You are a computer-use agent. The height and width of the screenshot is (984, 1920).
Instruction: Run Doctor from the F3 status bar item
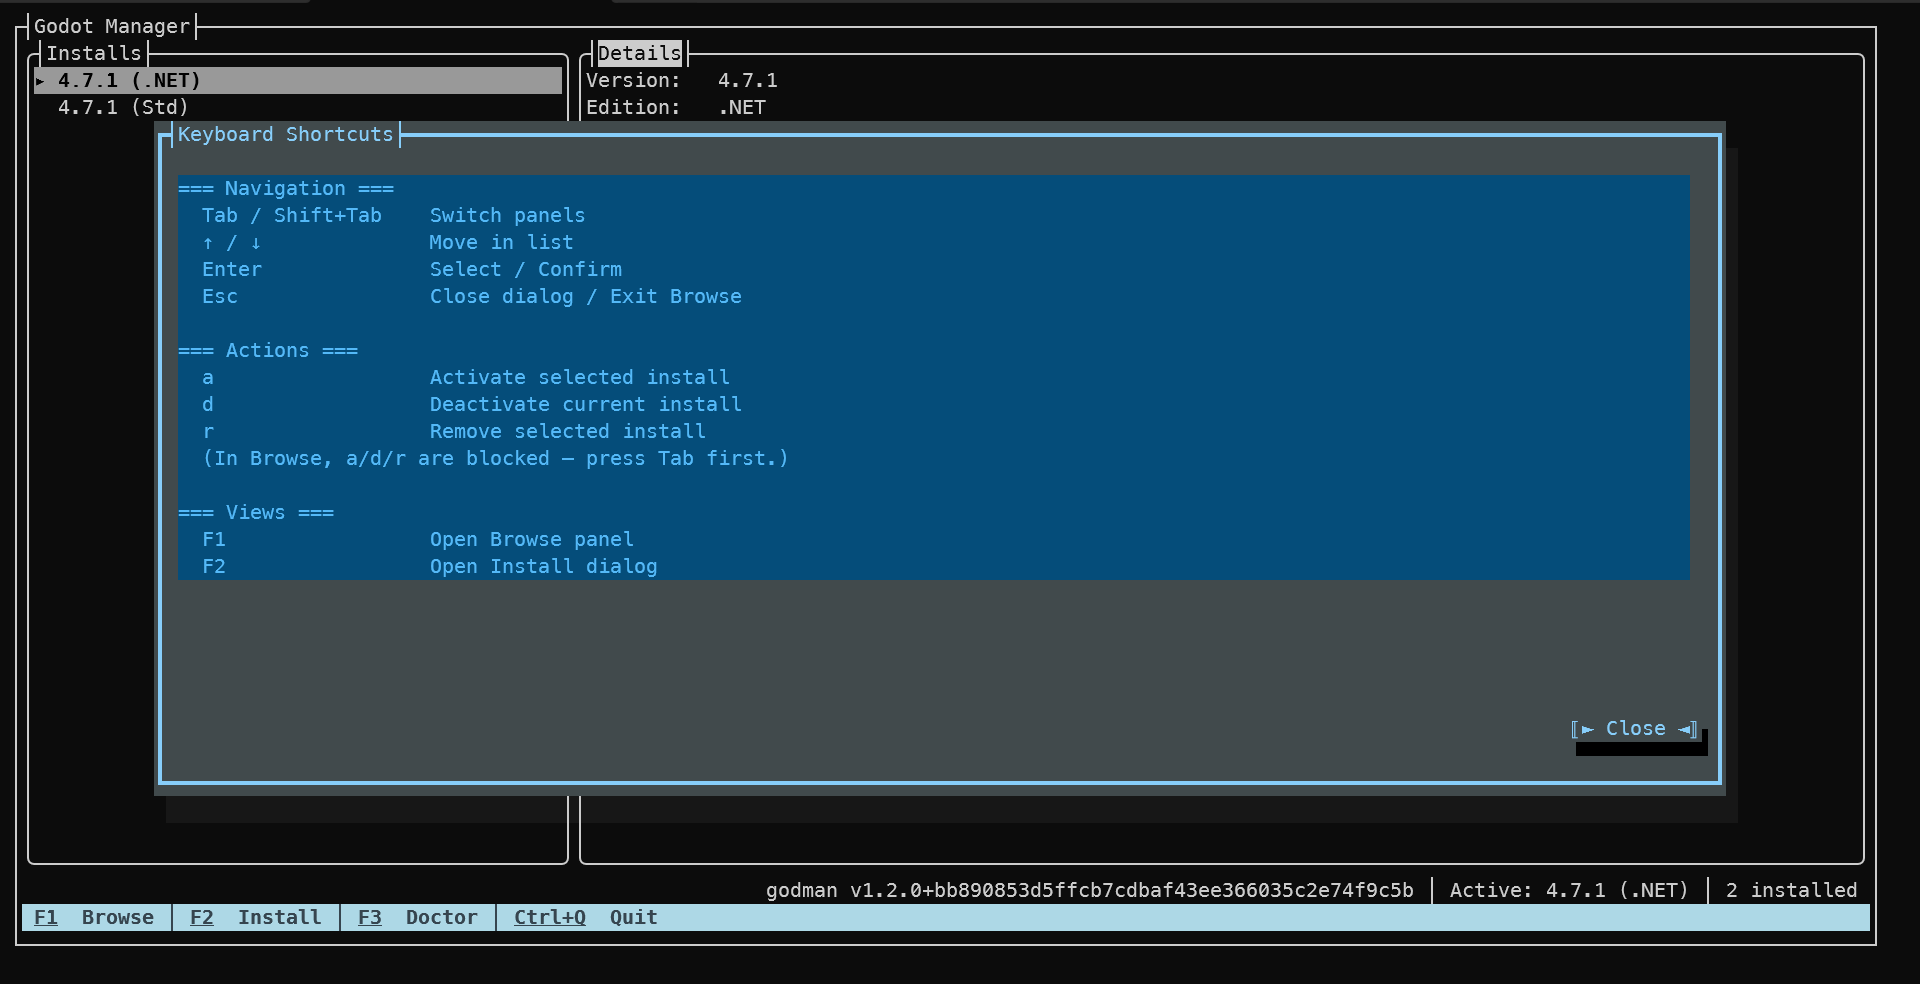tap(418, 918)
